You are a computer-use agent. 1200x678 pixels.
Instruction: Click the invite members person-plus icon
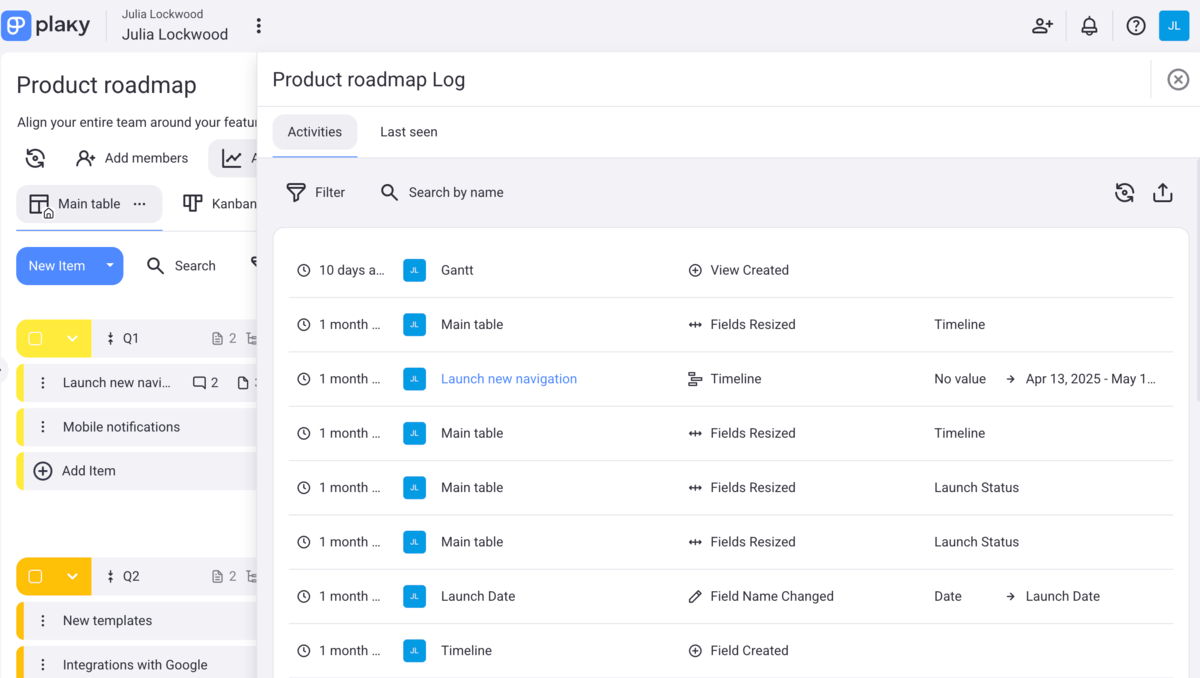pos(1042,25)
